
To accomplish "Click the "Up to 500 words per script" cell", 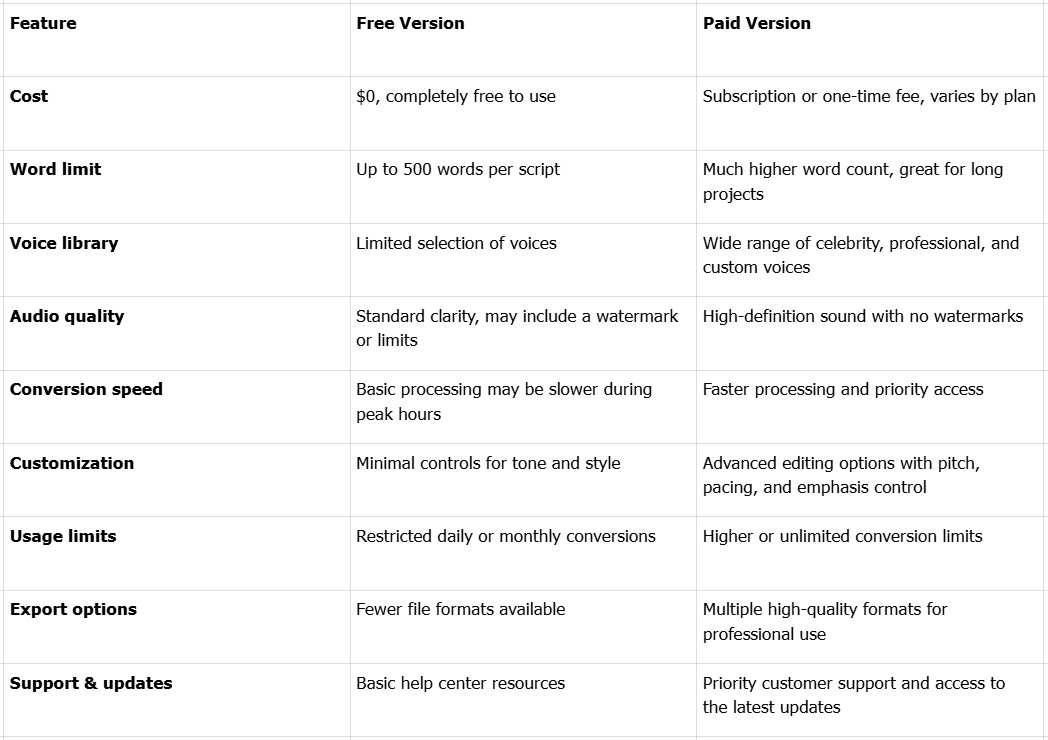I will (x=458, y=169).
